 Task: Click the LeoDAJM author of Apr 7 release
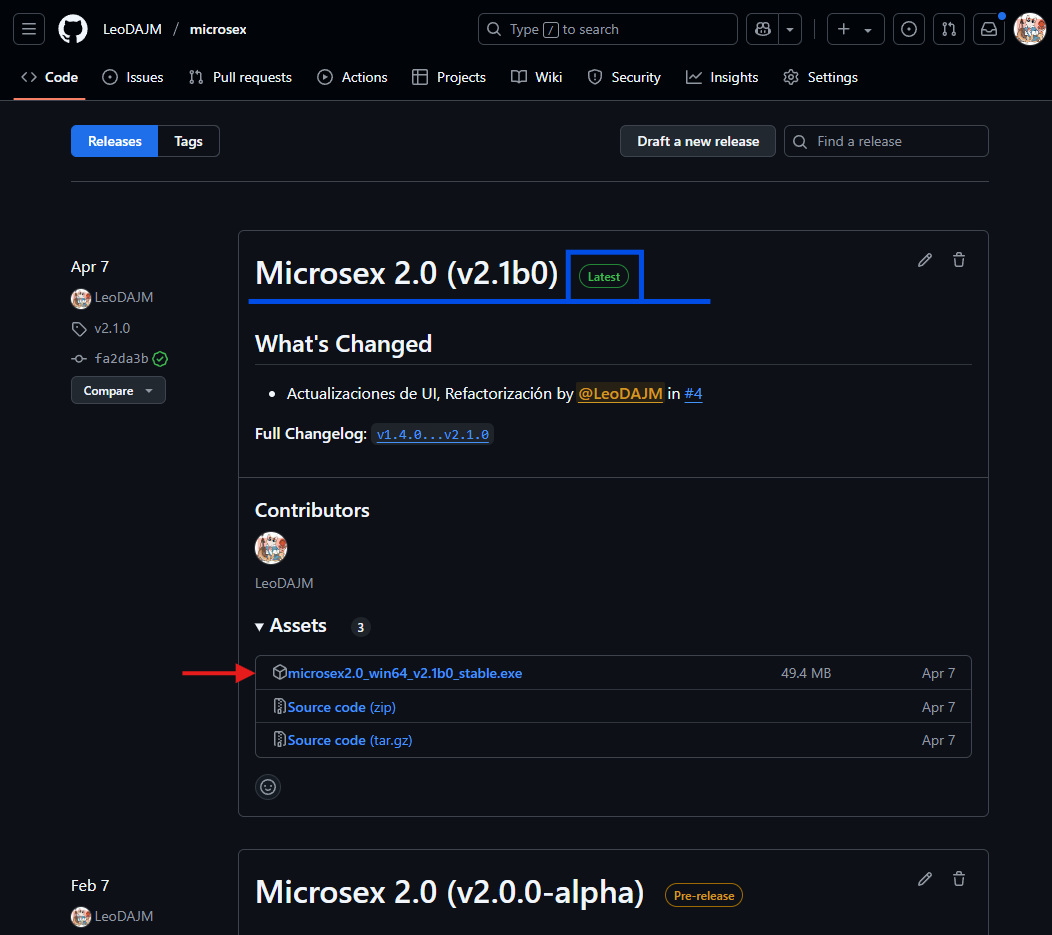[123, 297]
